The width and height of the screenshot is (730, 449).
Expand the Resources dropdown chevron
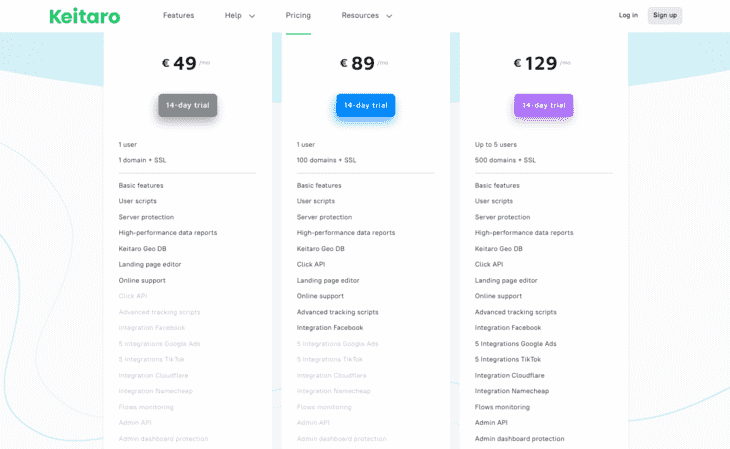[389, 16]
